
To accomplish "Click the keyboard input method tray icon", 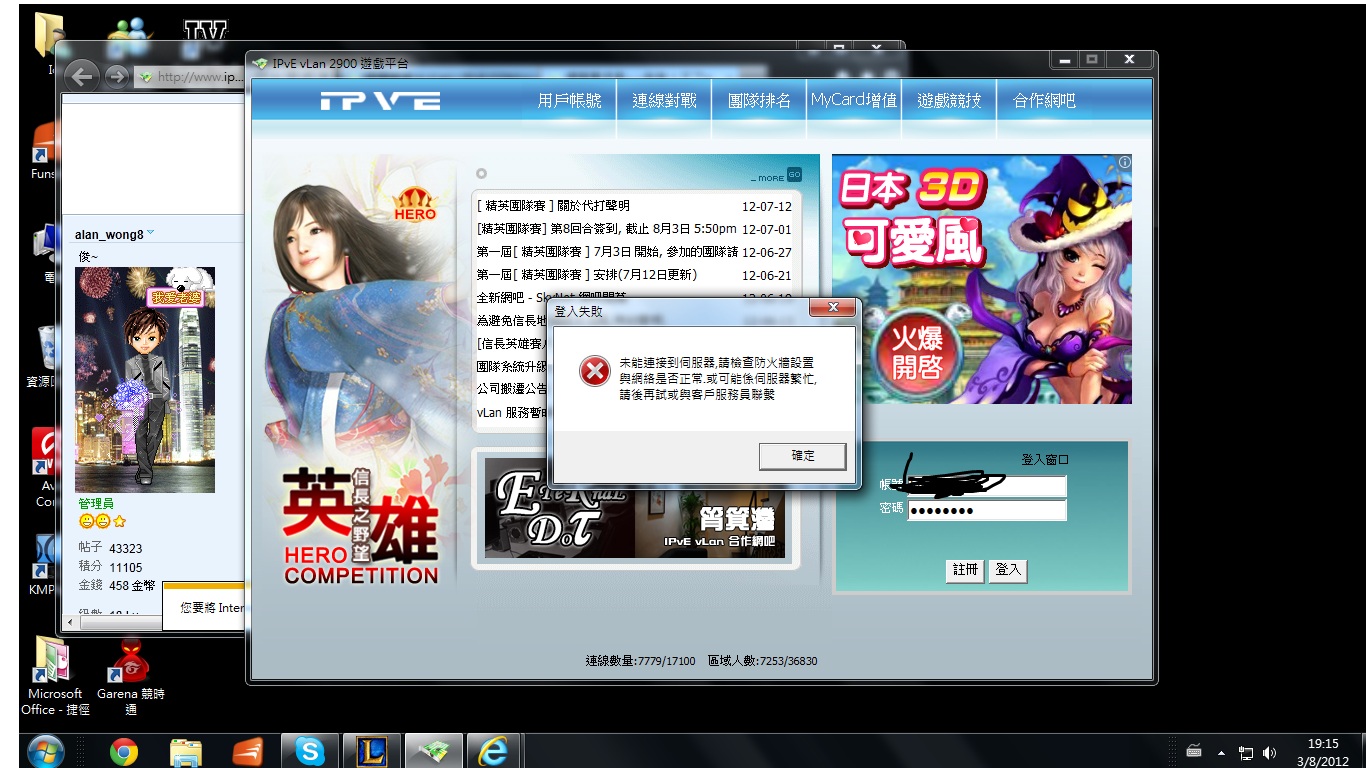I will (1194, 751).
